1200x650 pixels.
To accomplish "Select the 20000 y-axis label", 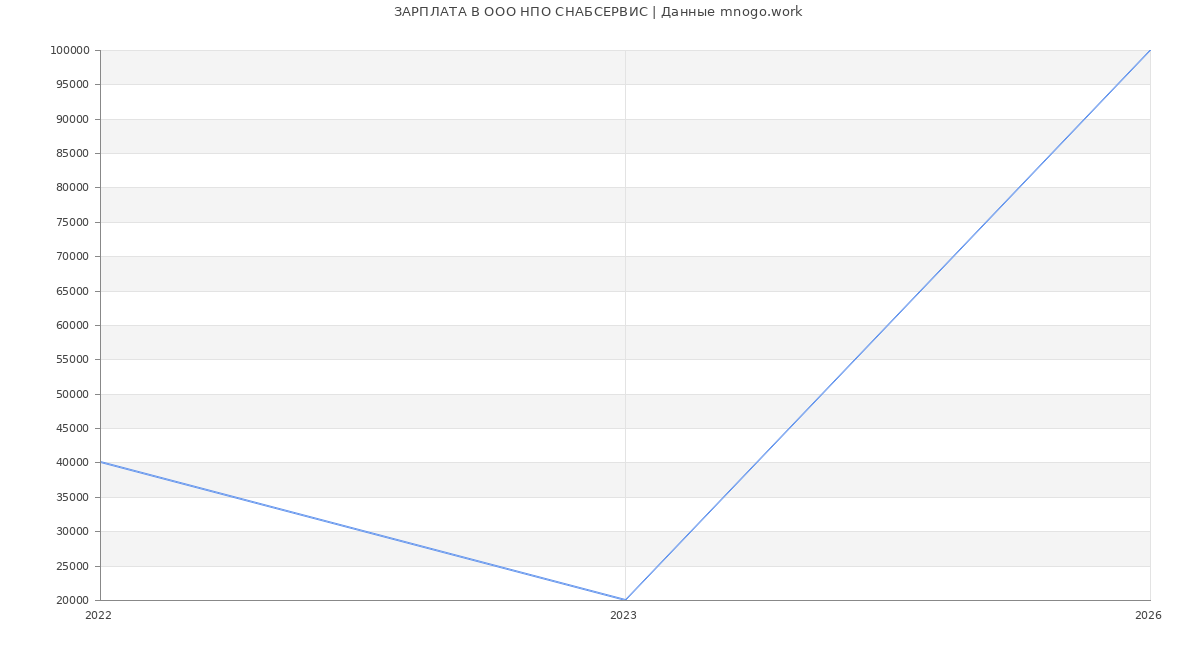I will pyautogui.click(x=72, y=600).
